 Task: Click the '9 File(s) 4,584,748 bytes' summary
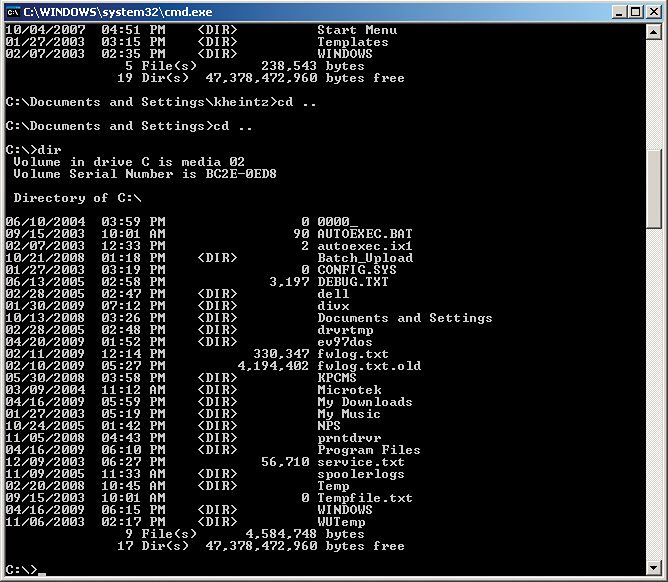tap(245, 534)
